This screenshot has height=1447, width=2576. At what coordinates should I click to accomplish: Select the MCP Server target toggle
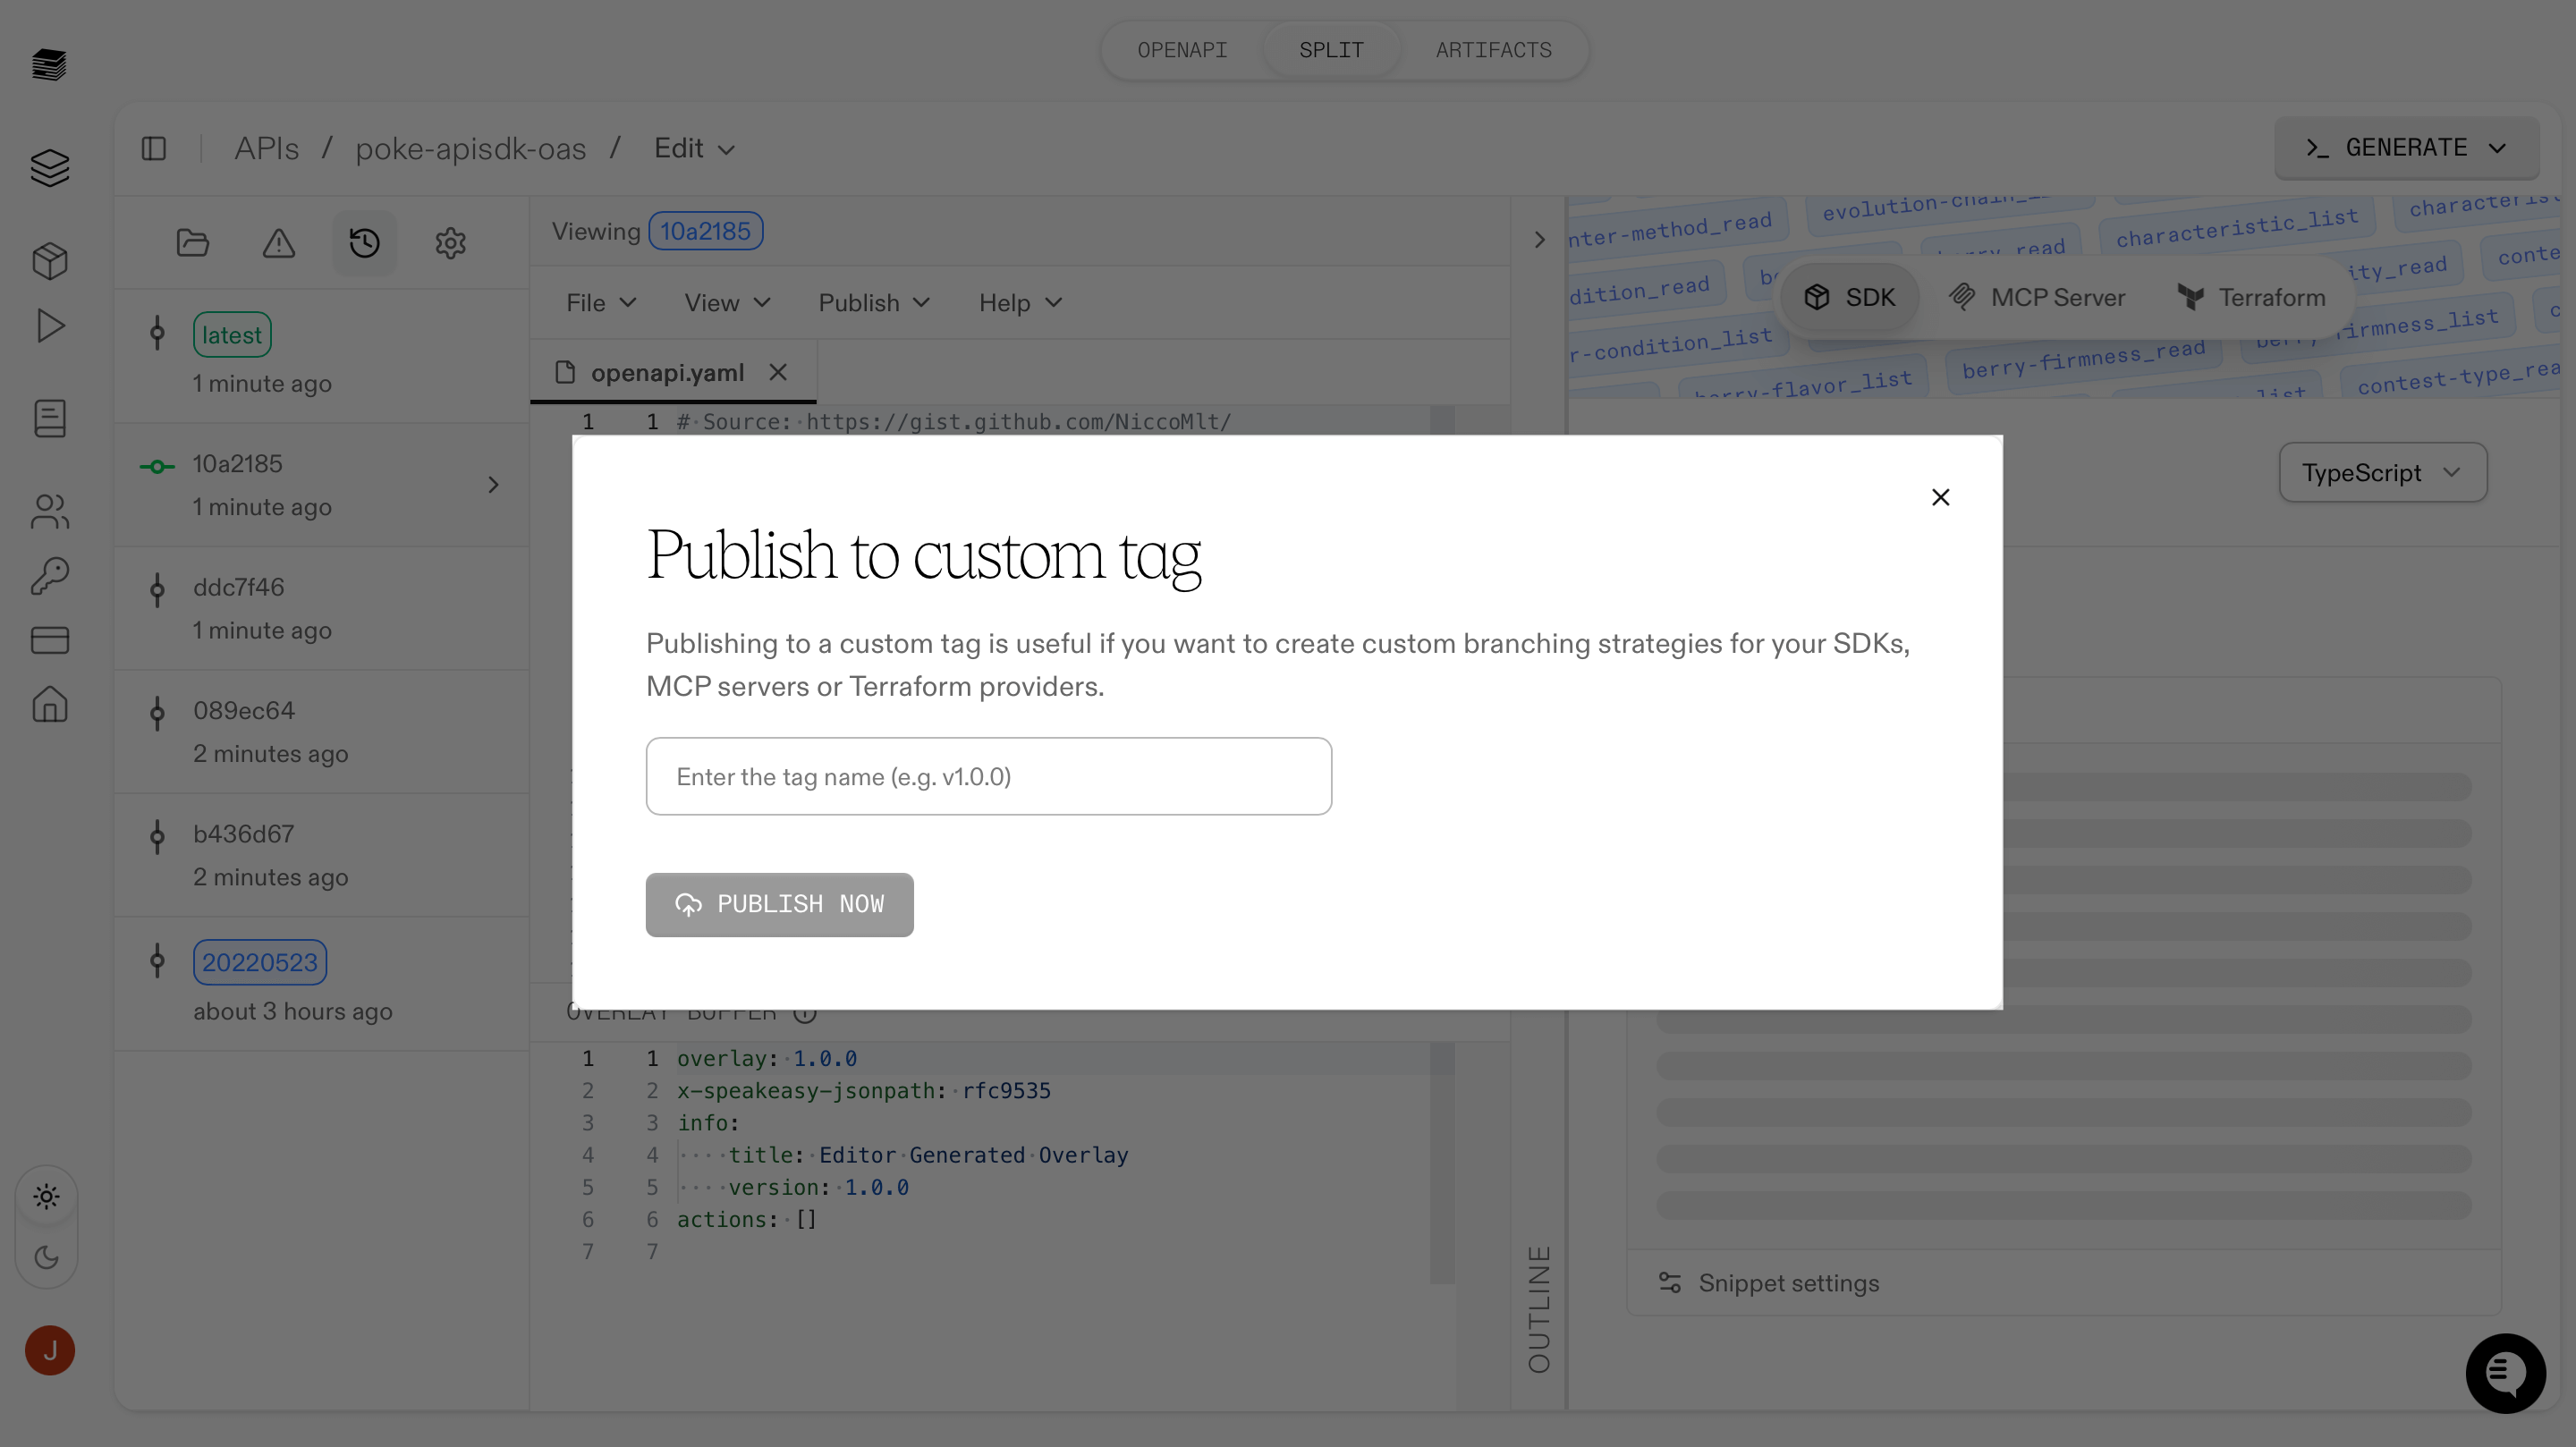[x=2037, y=297]
